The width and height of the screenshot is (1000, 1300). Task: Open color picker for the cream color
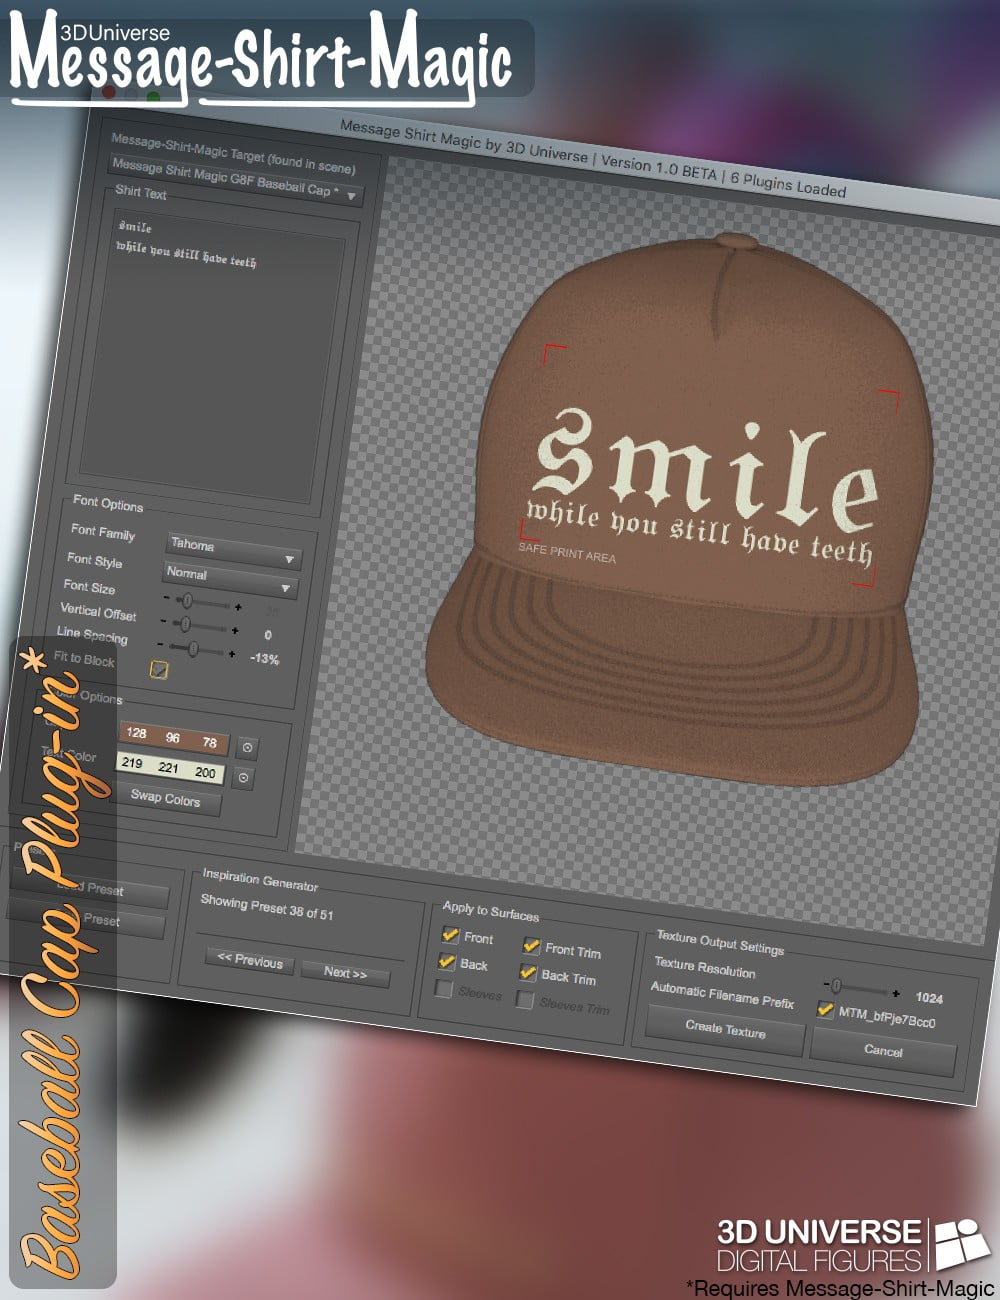(243, 777)
